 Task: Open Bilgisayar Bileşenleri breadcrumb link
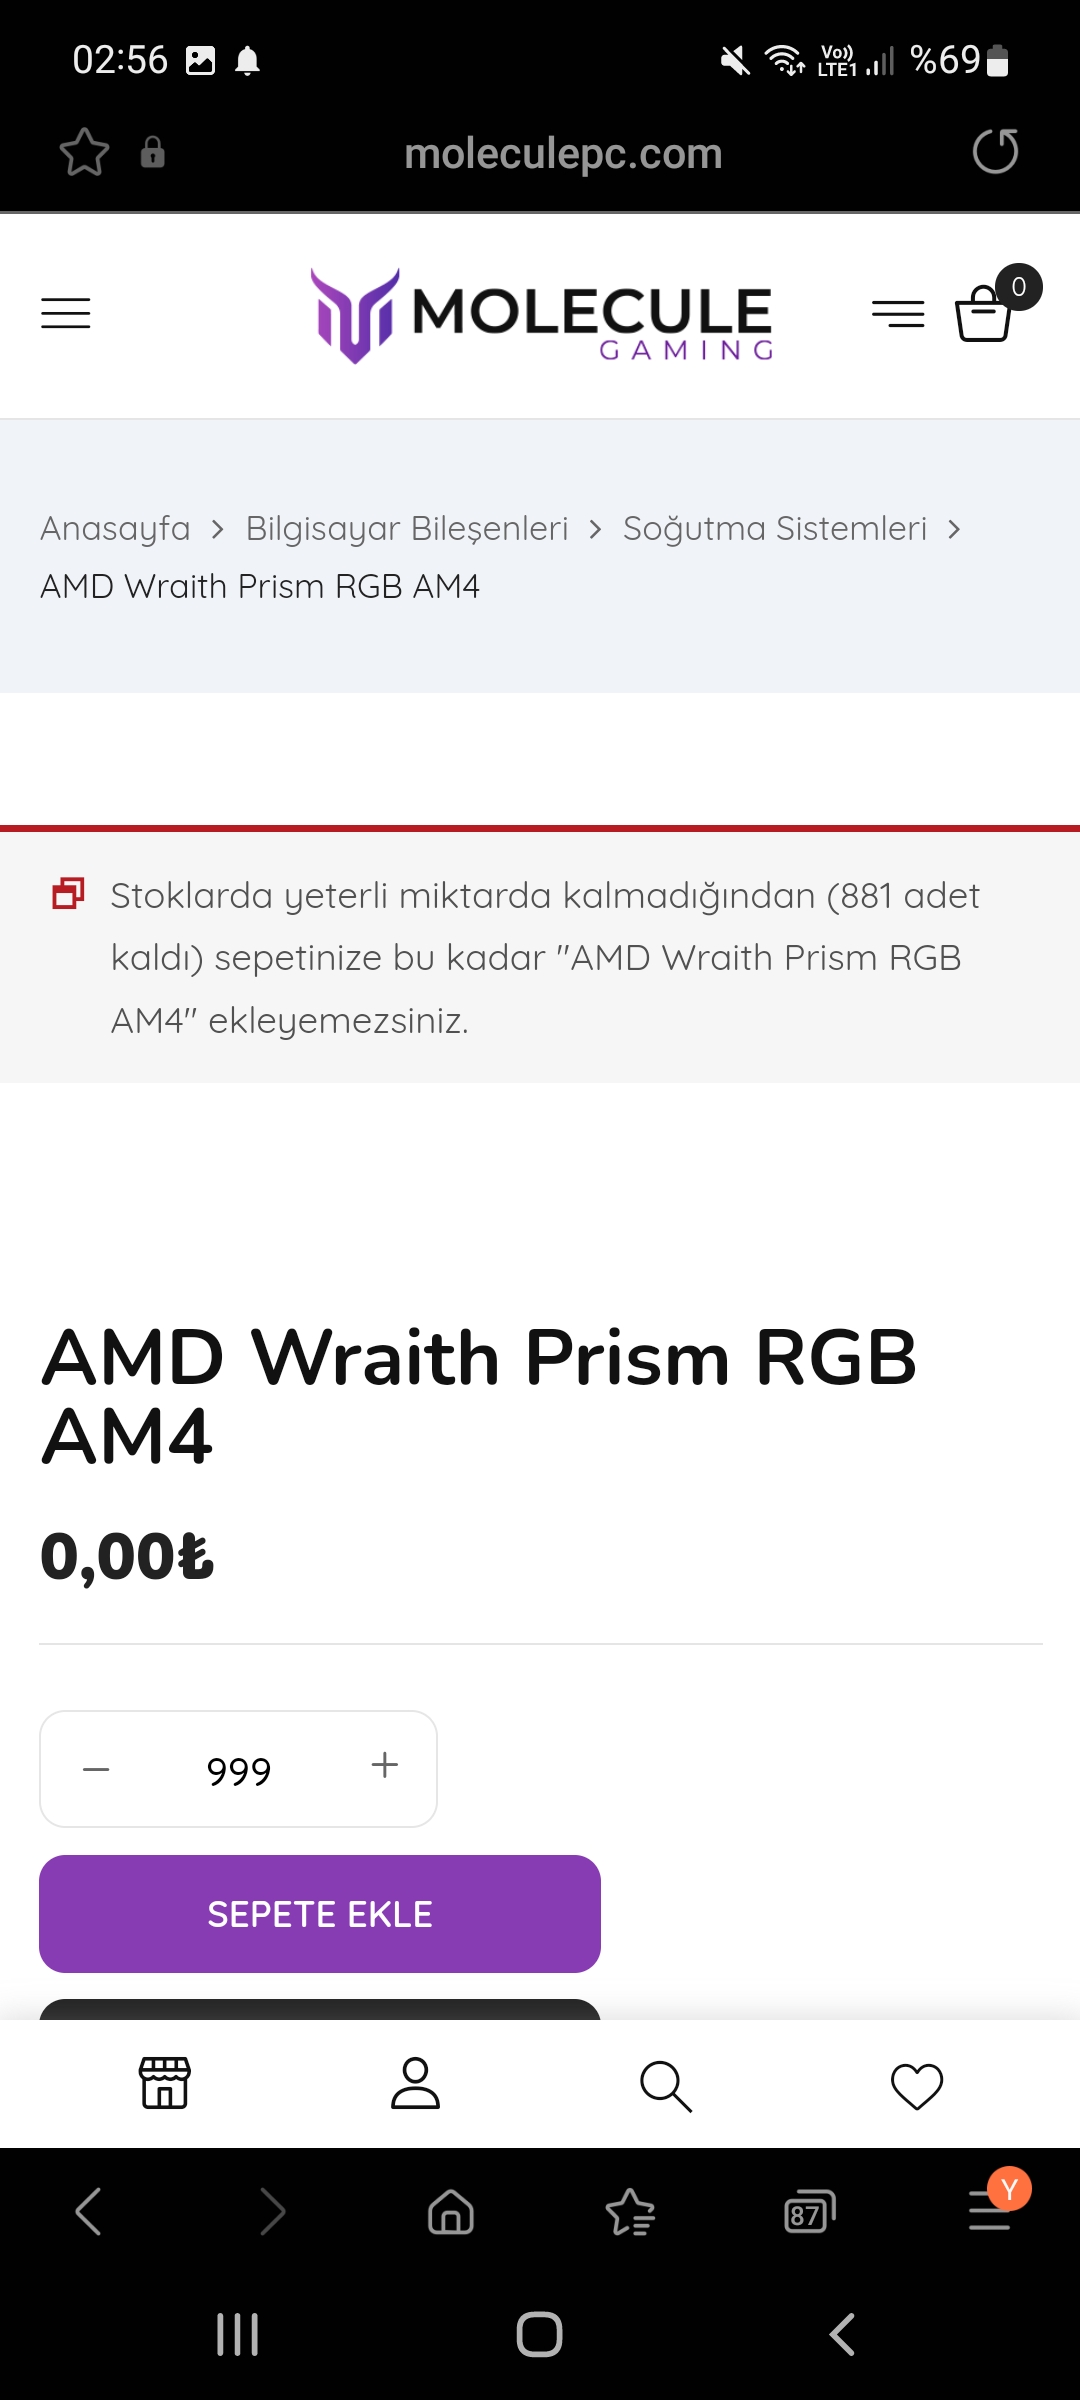pyautogui.click(x=407, y=528)
